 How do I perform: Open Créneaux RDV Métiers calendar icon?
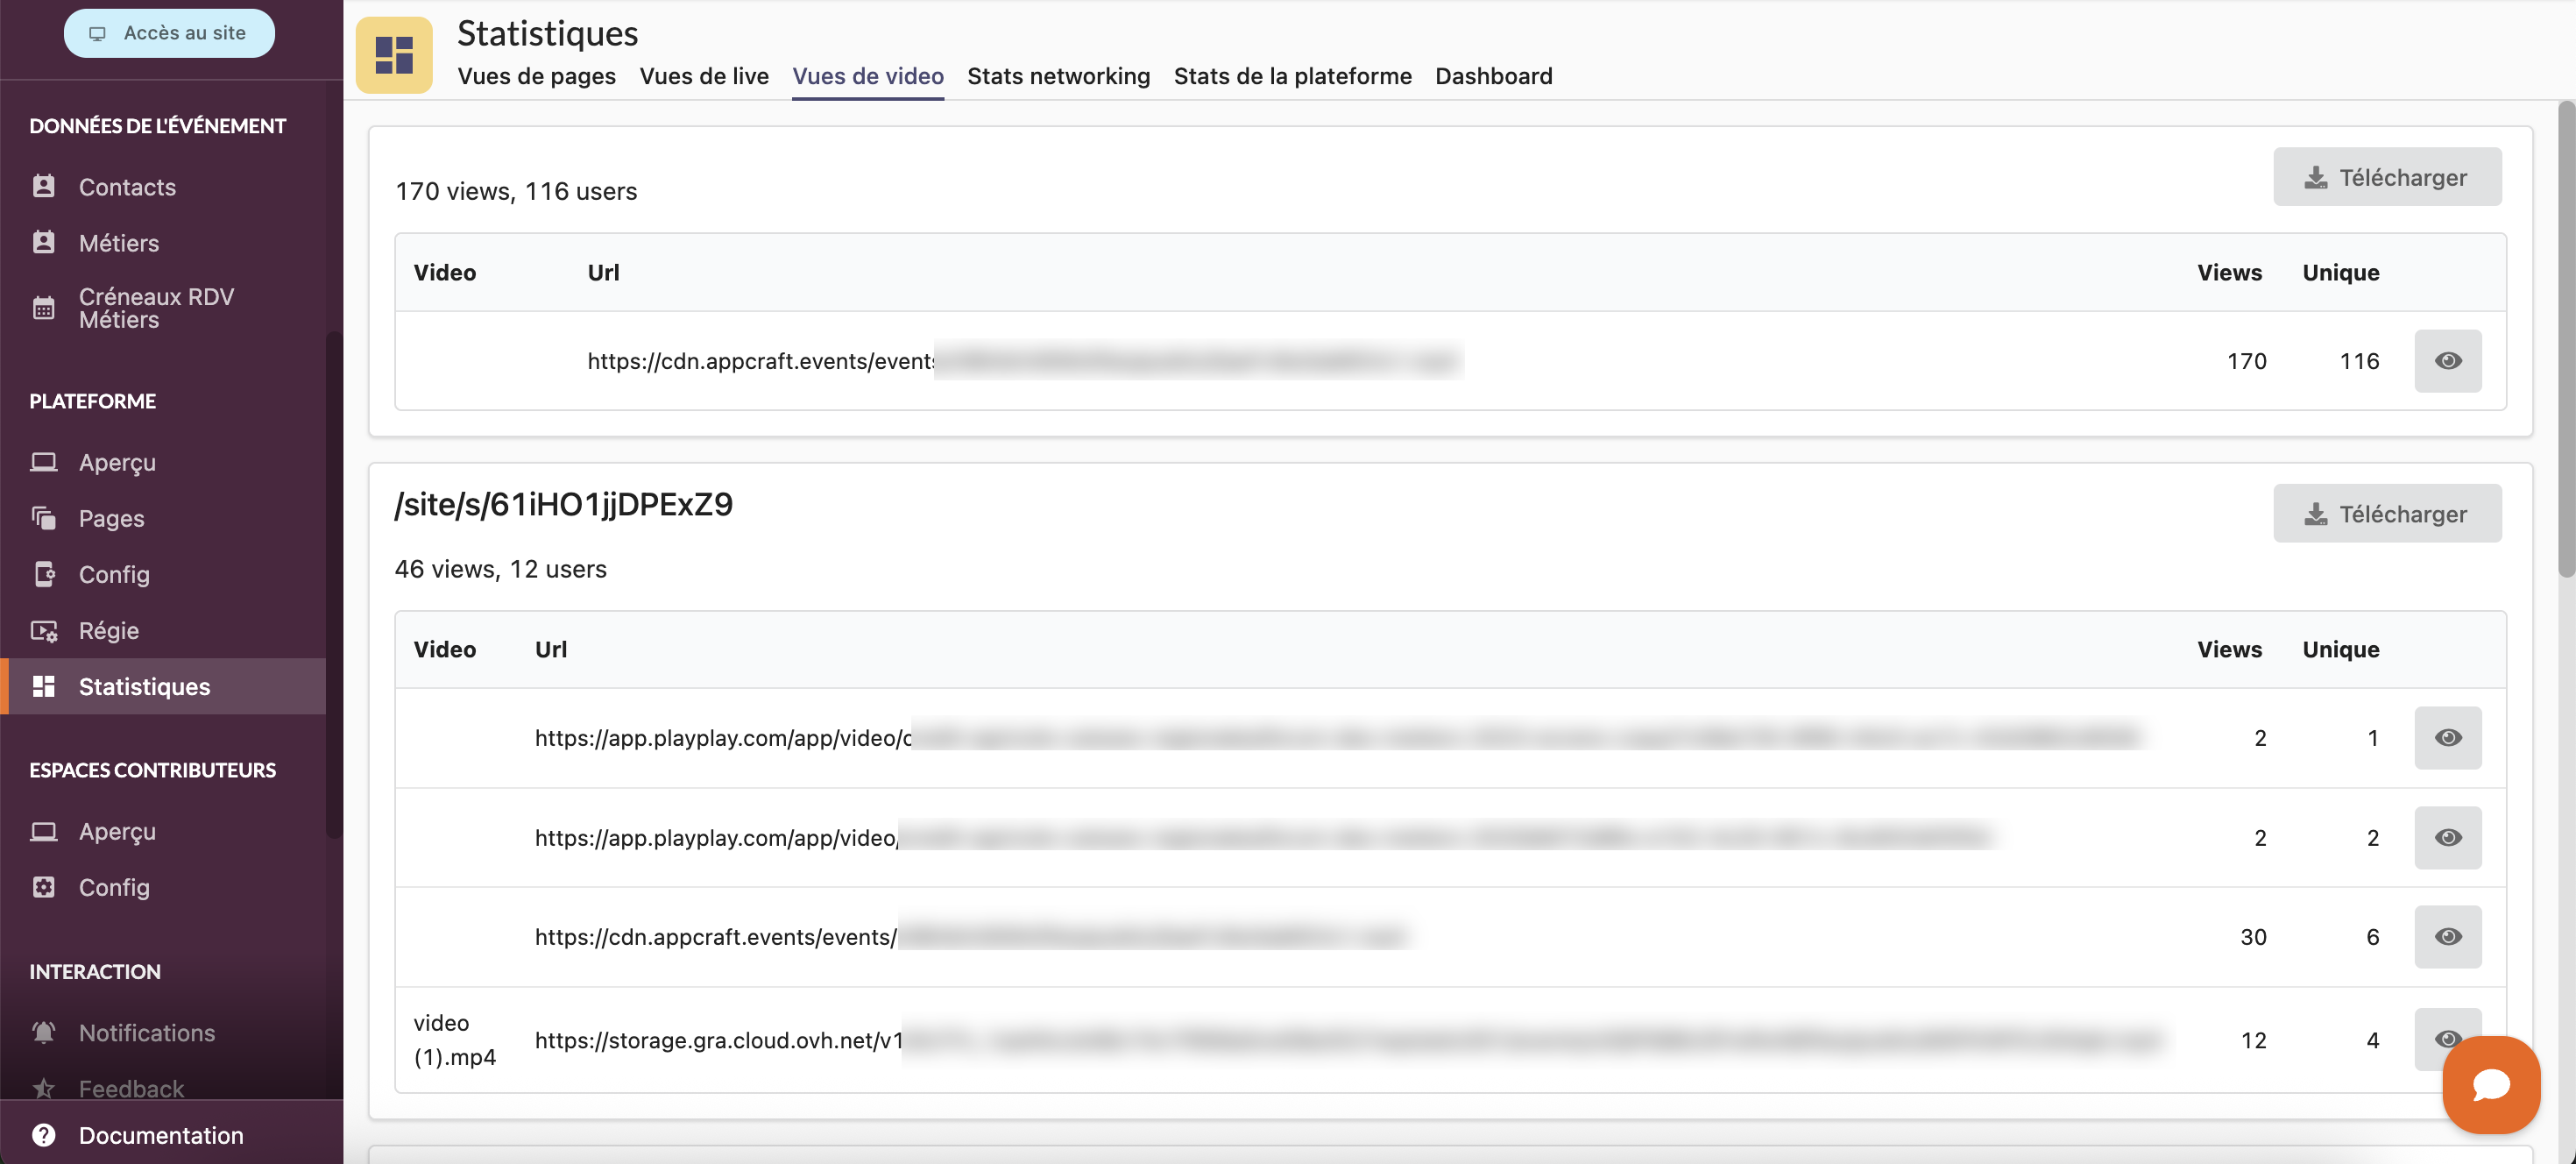pyautogui.click(x=43, y=308)
